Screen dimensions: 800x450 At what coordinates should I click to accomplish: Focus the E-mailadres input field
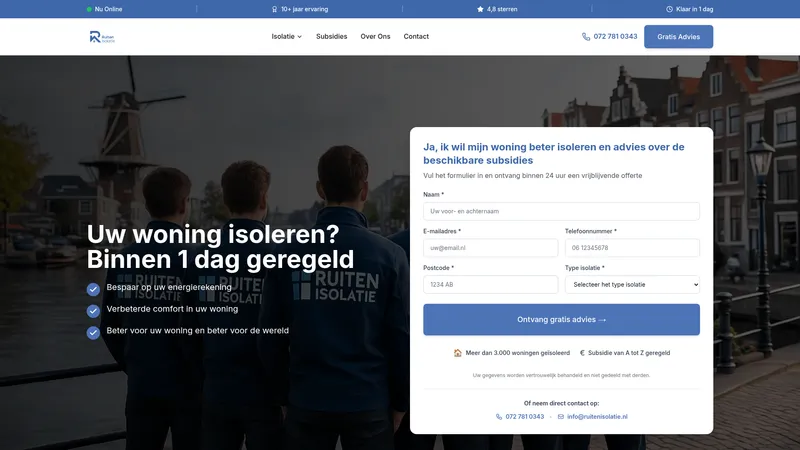[490, 248]
